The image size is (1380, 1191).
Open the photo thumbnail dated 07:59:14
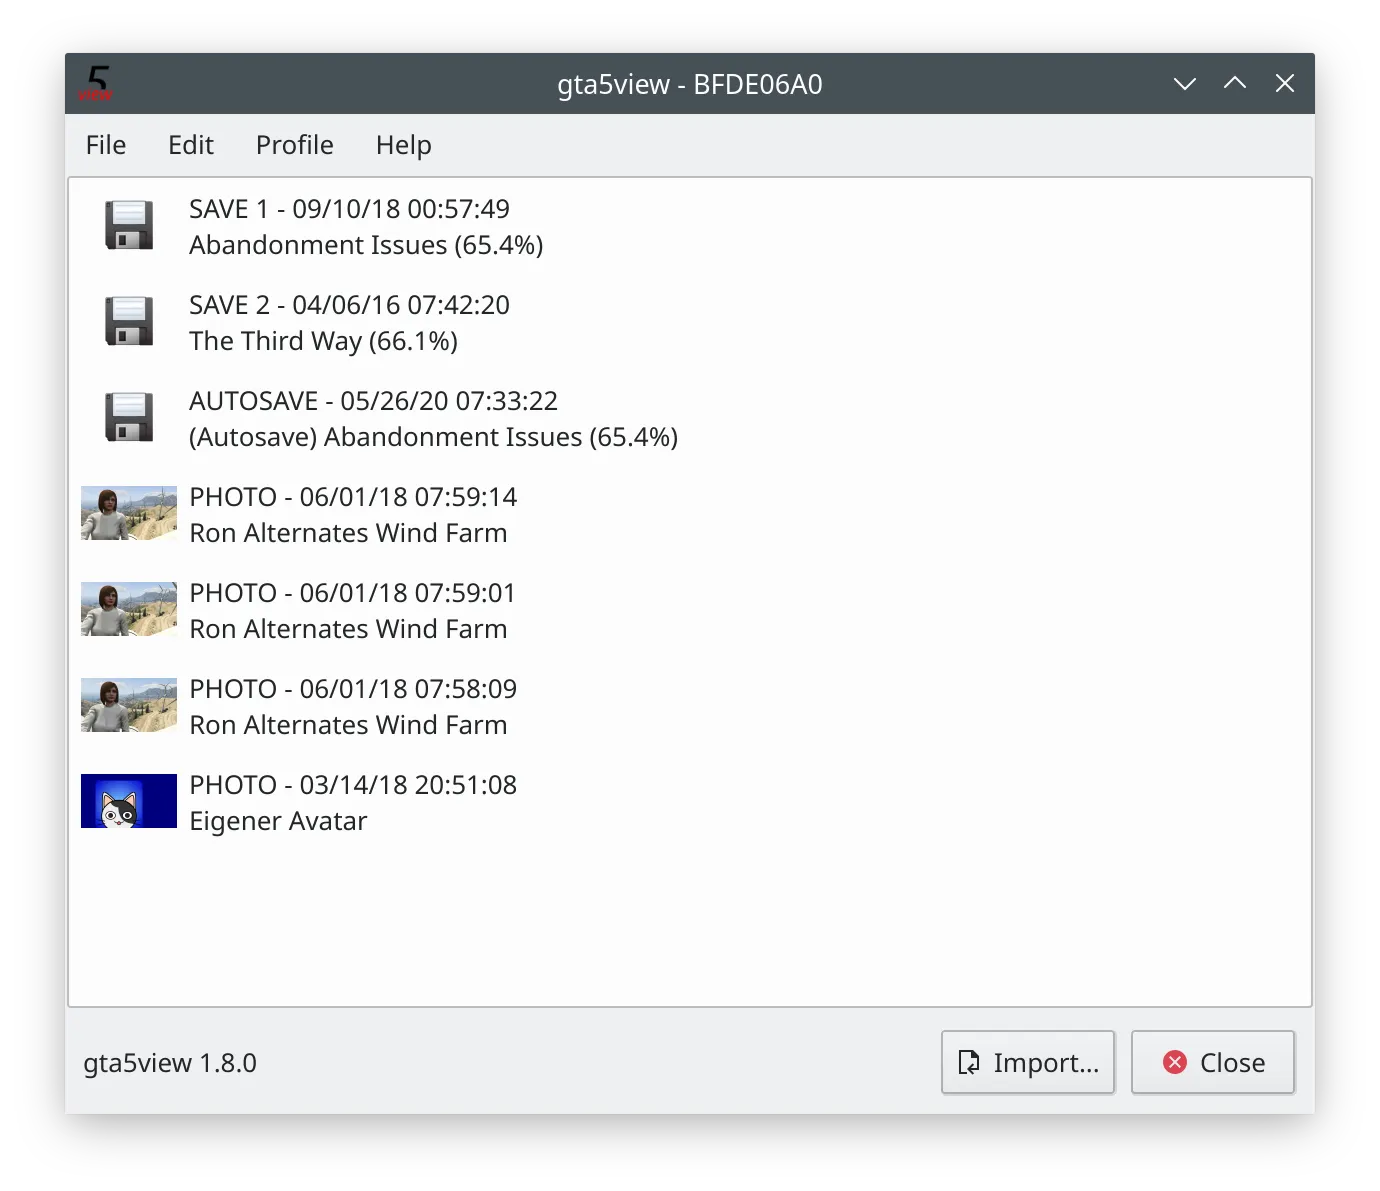click(129, 513)
